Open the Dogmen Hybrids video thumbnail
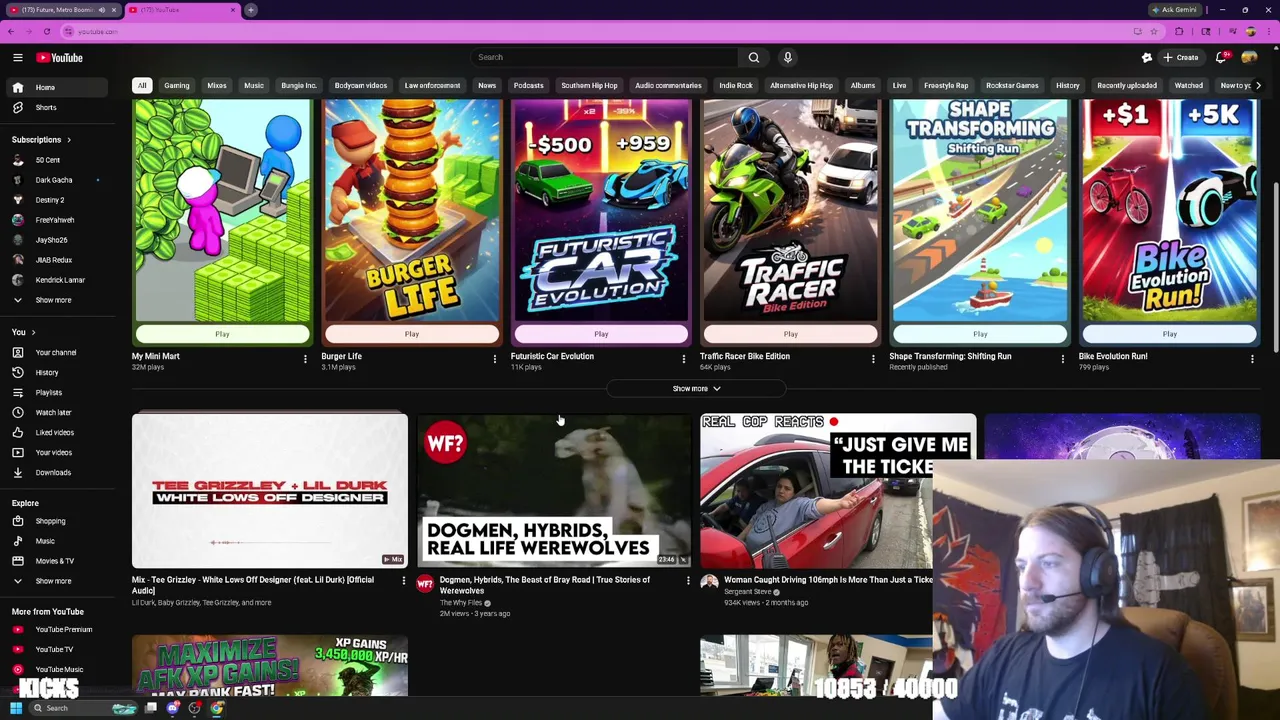The width and height of the screenshot is (1280, 720). coord(554,491)
